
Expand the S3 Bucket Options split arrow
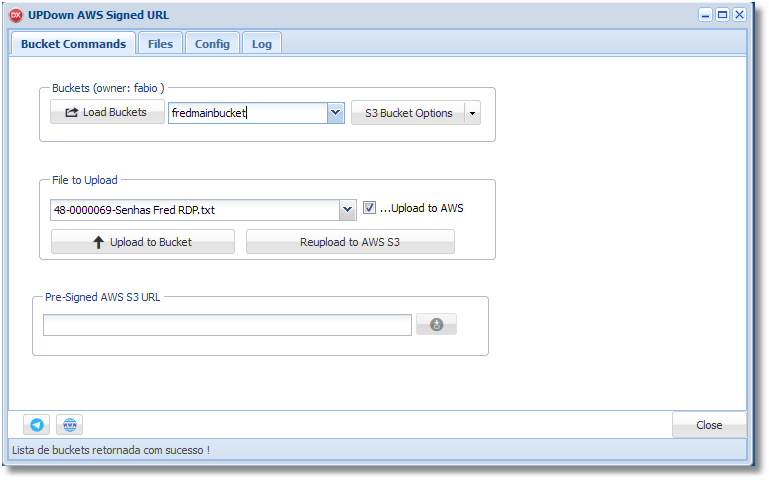tap(472, 113)
